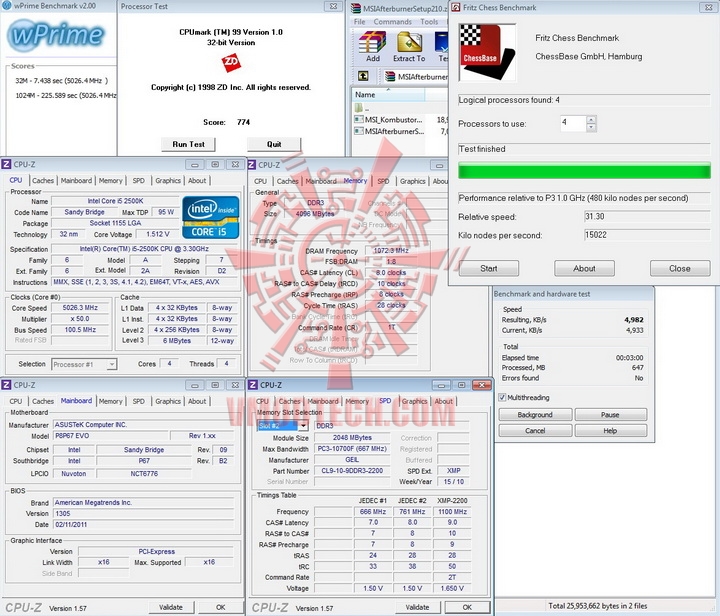This screenshot has height=616, width=720.
Task: Open the WinRAR File menu
Action: click(360, 22)
